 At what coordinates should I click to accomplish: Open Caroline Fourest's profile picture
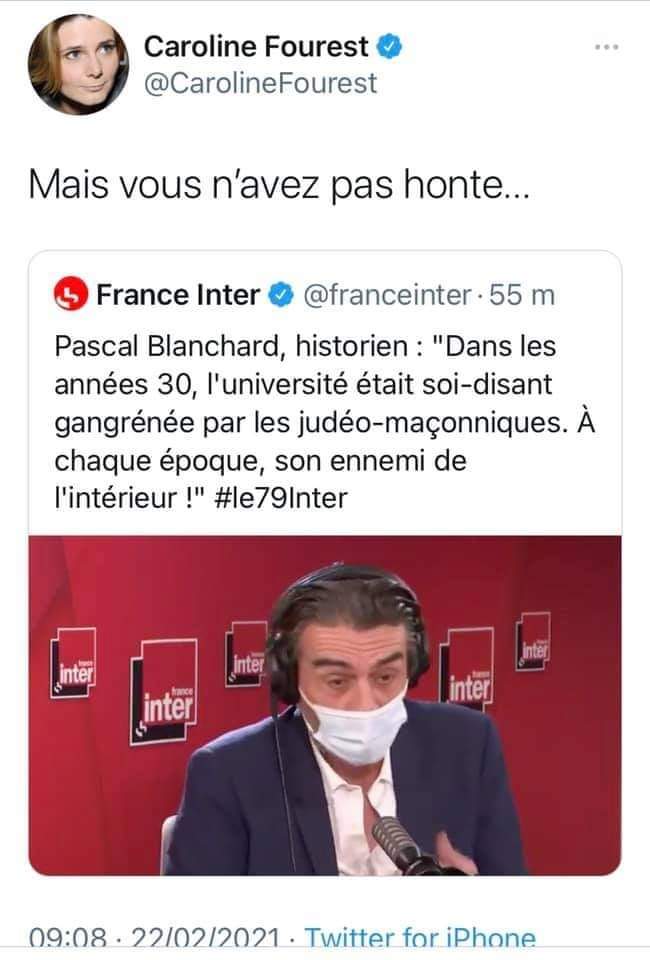point(78,65)
